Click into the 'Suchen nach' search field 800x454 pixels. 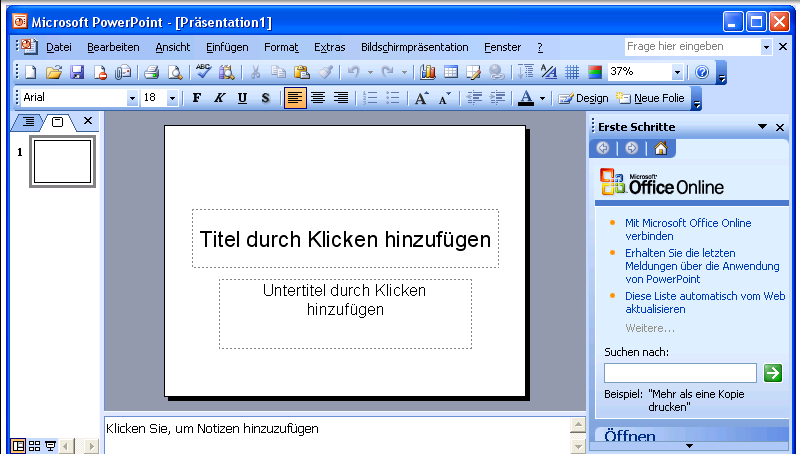(680, 373)
